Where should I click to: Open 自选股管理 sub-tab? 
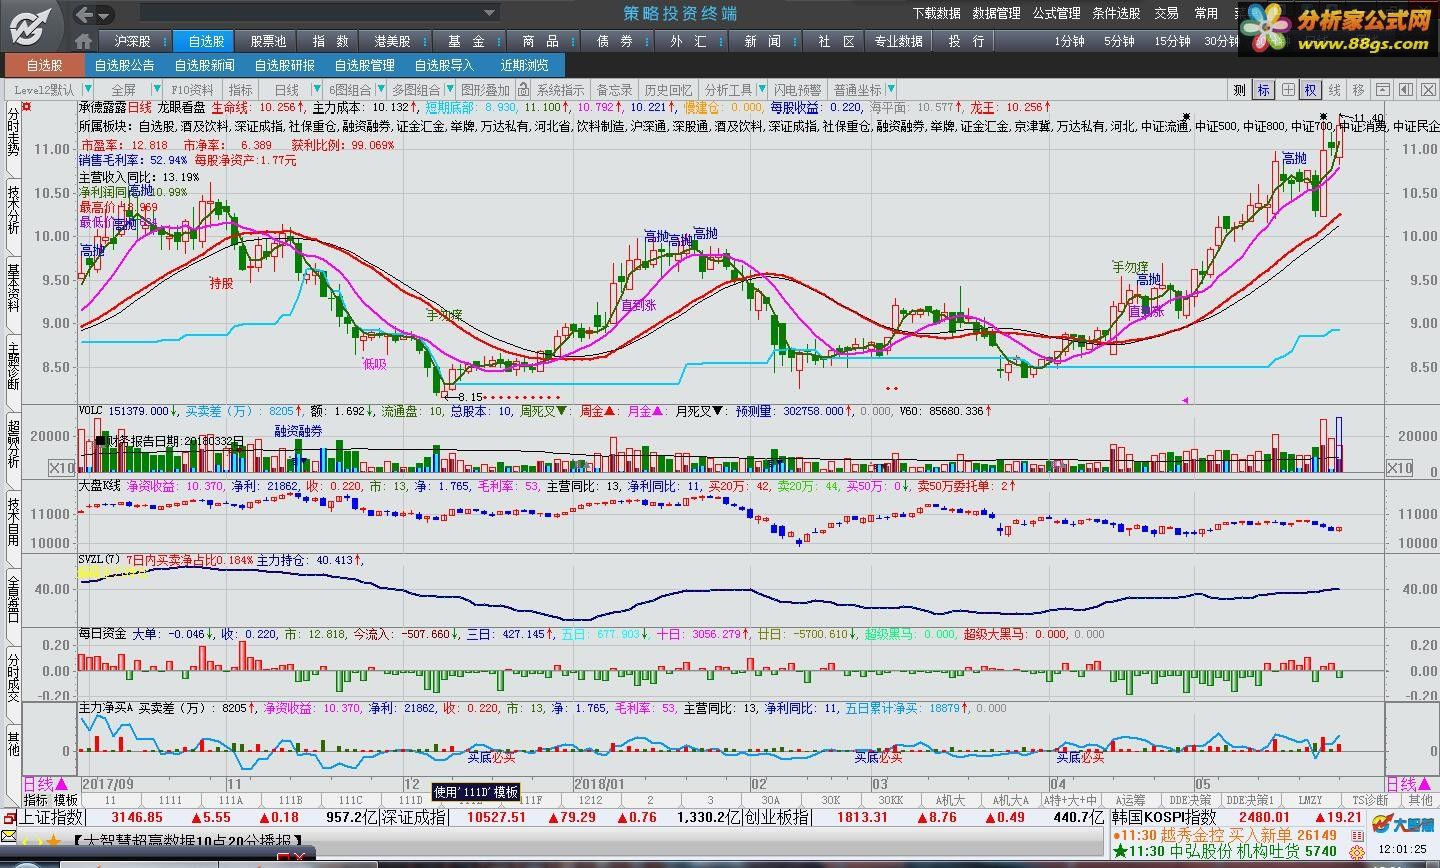click(364, 65)
